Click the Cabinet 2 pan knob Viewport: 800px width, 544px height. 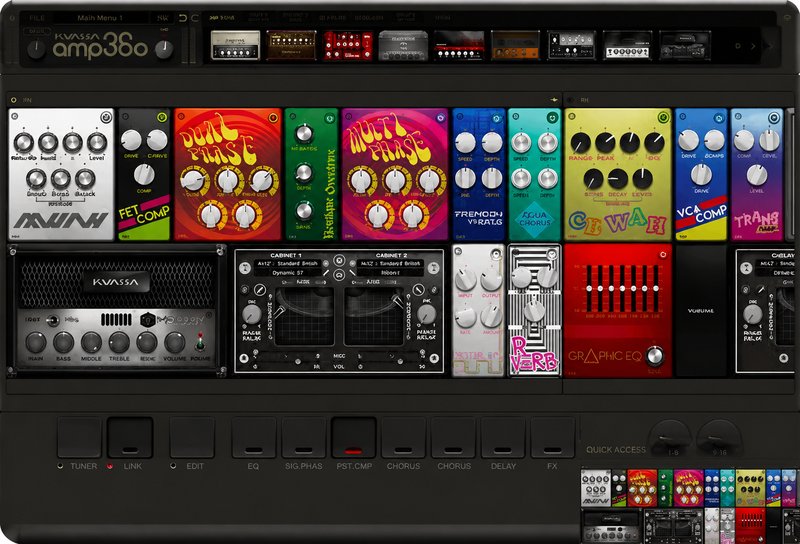tap(427, 314)
